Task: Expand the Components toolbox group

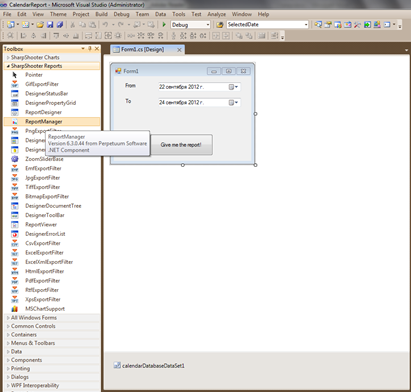Action: (52, 360)
